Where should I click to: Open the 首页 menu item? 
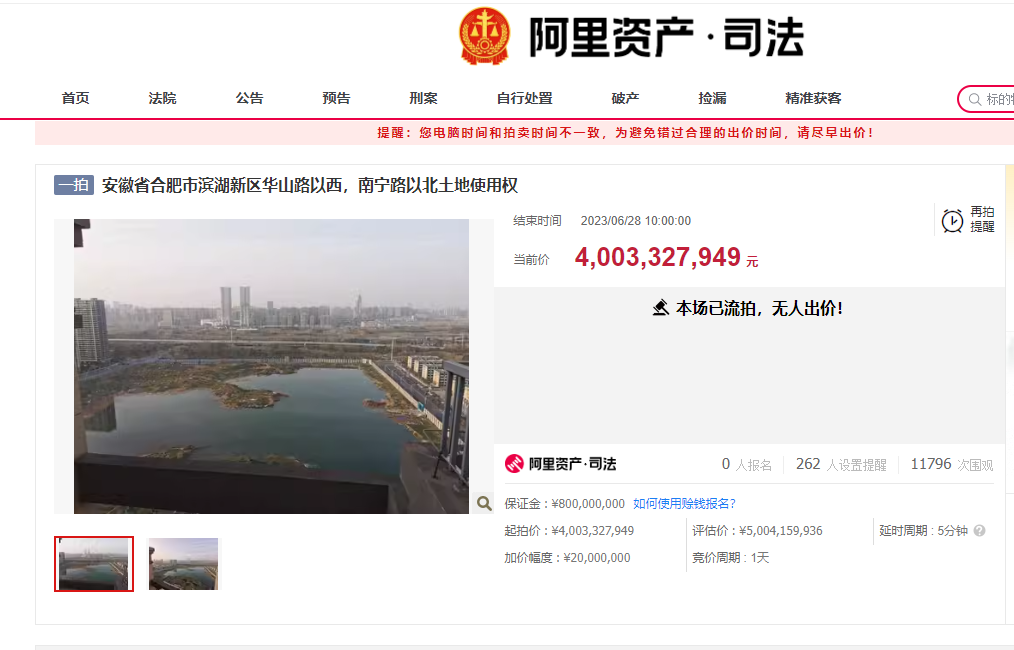[75, 98]
